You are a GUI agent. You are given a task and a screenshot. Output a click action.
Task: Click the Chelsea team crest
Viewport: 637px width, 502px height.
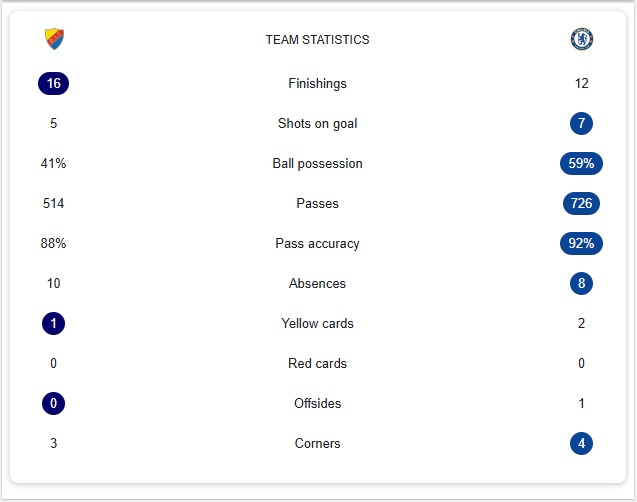581,39
